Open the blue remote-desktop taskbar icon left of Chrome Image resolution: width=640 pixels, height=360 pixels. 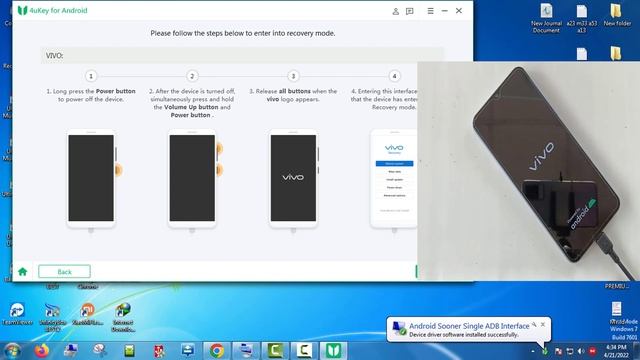[x=188, y=351]
